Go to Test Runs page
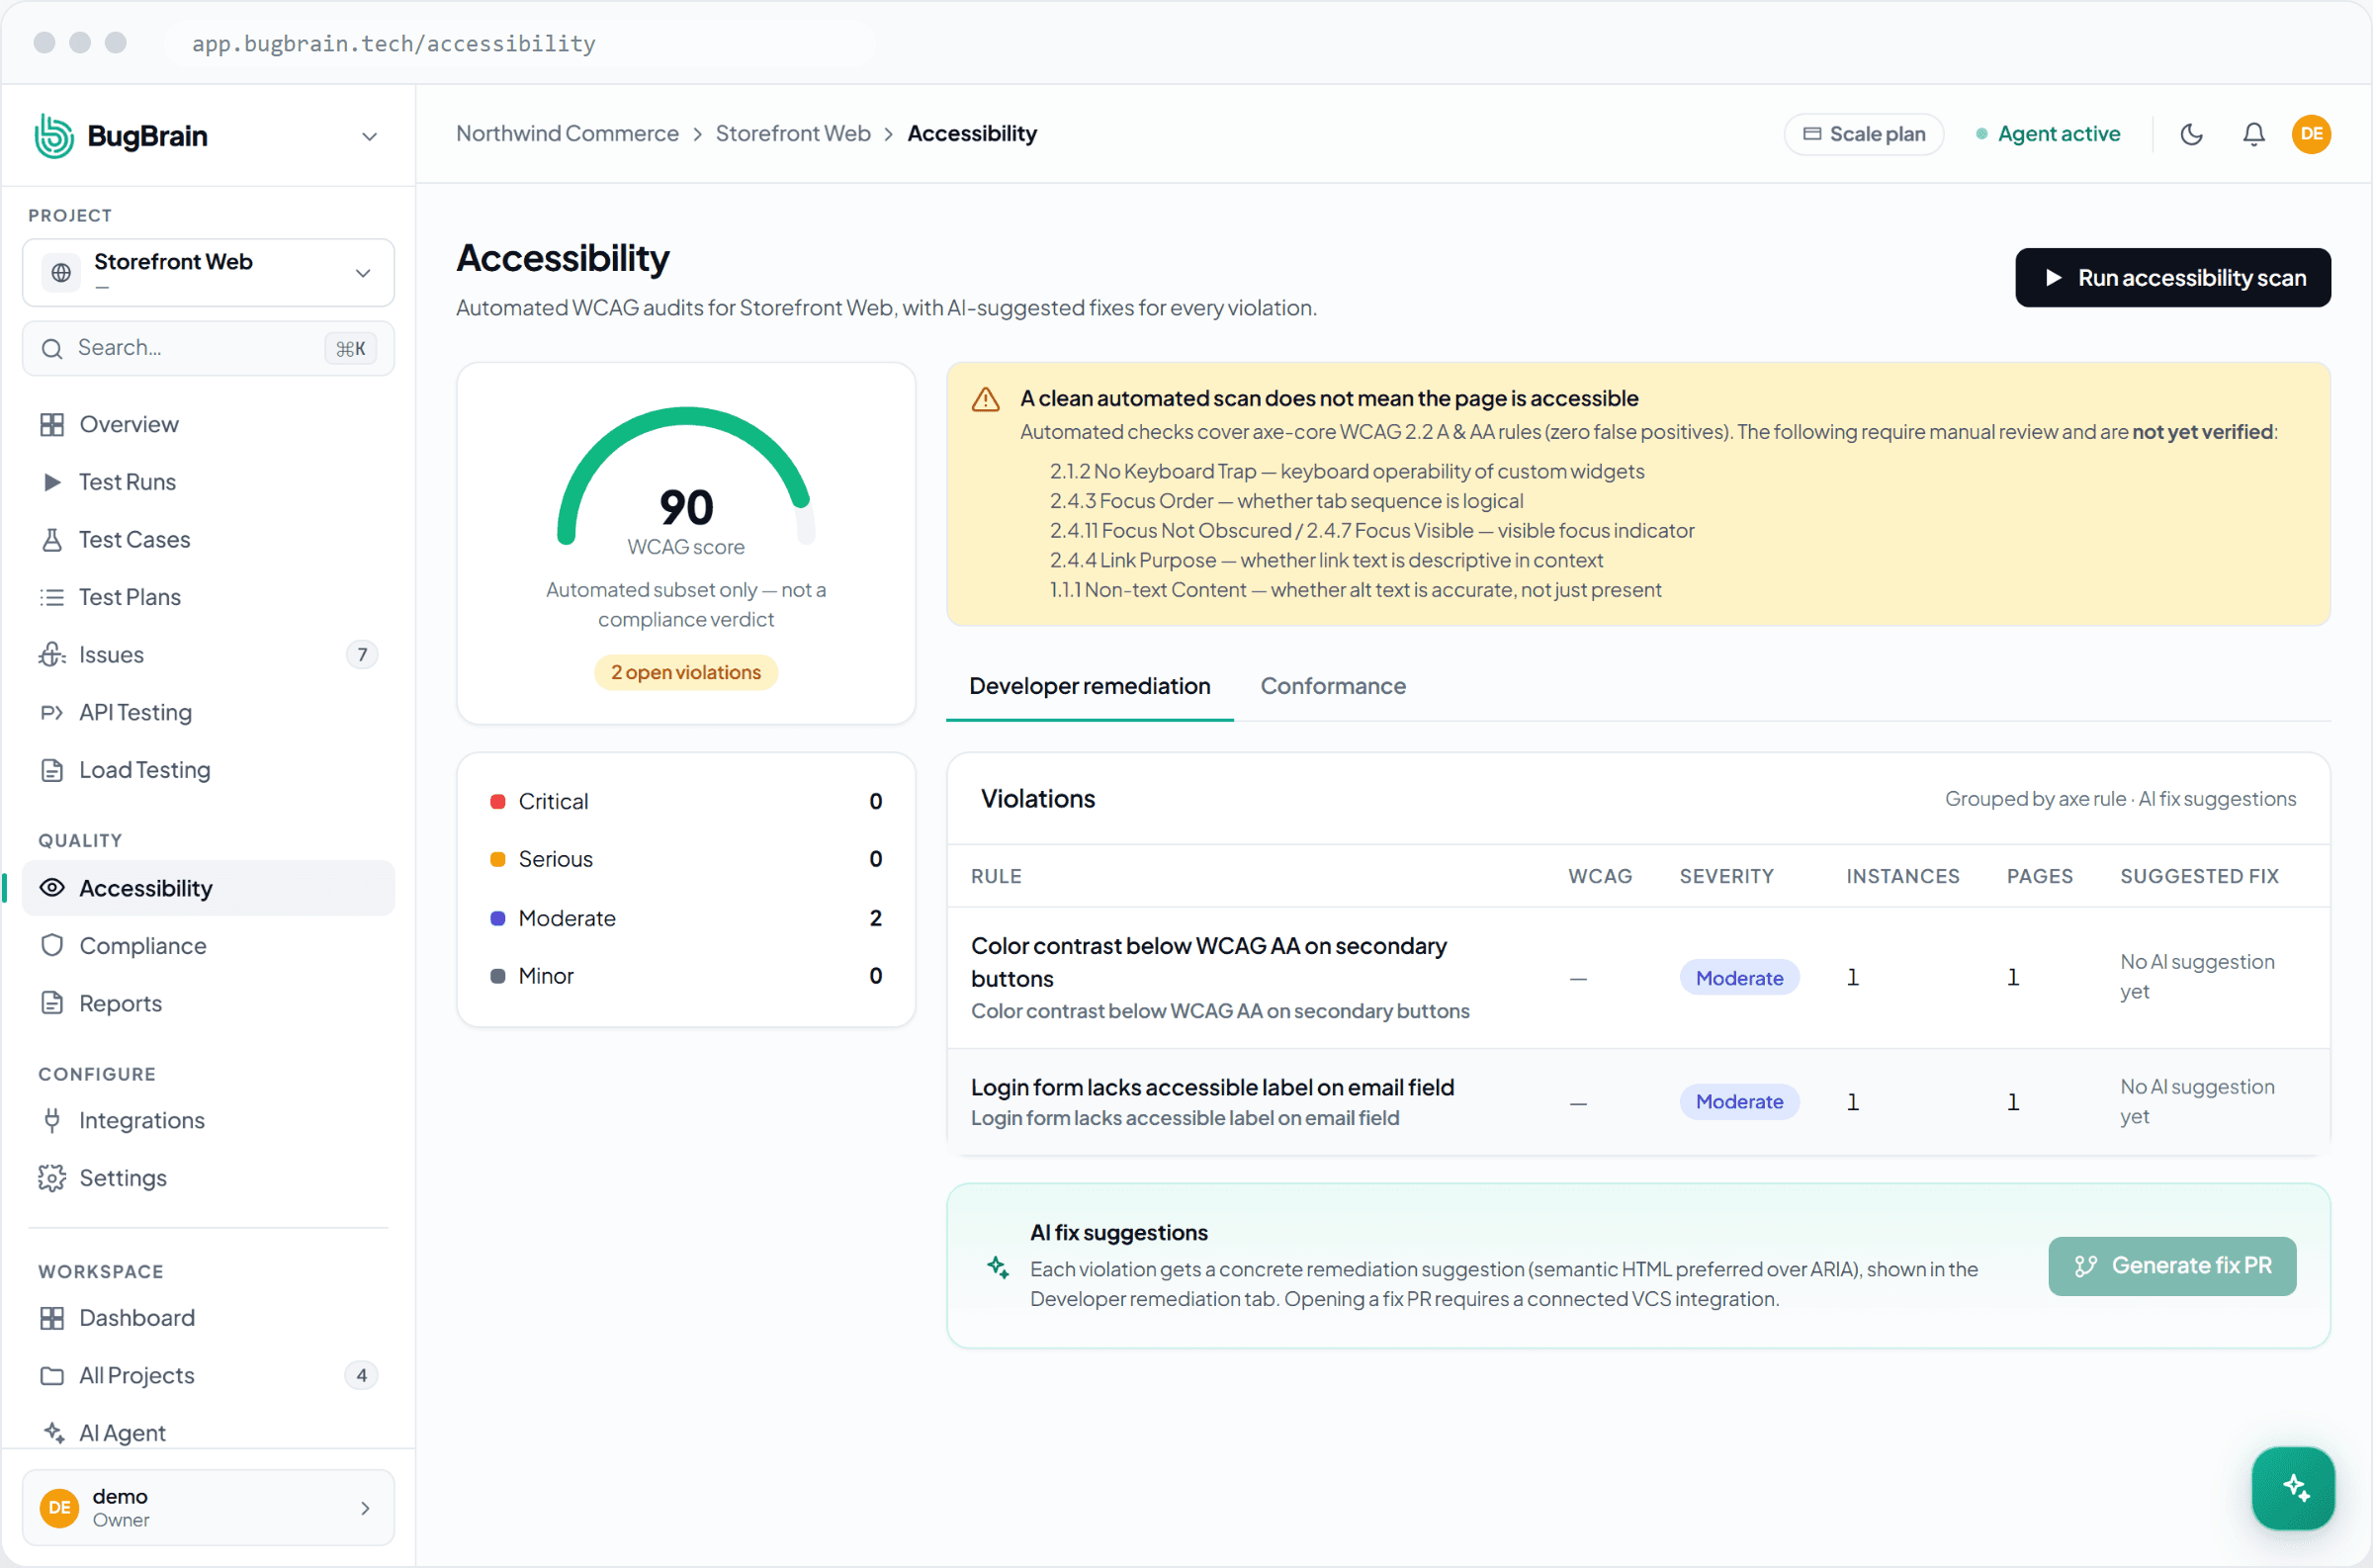The height and width of the screenshot is (1568, 2373). tap(208, 482)
